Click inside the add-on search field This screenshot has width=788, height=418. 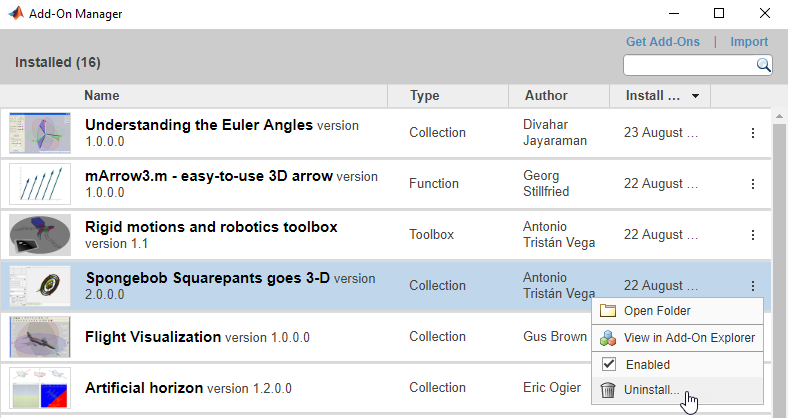click(688, 65)
